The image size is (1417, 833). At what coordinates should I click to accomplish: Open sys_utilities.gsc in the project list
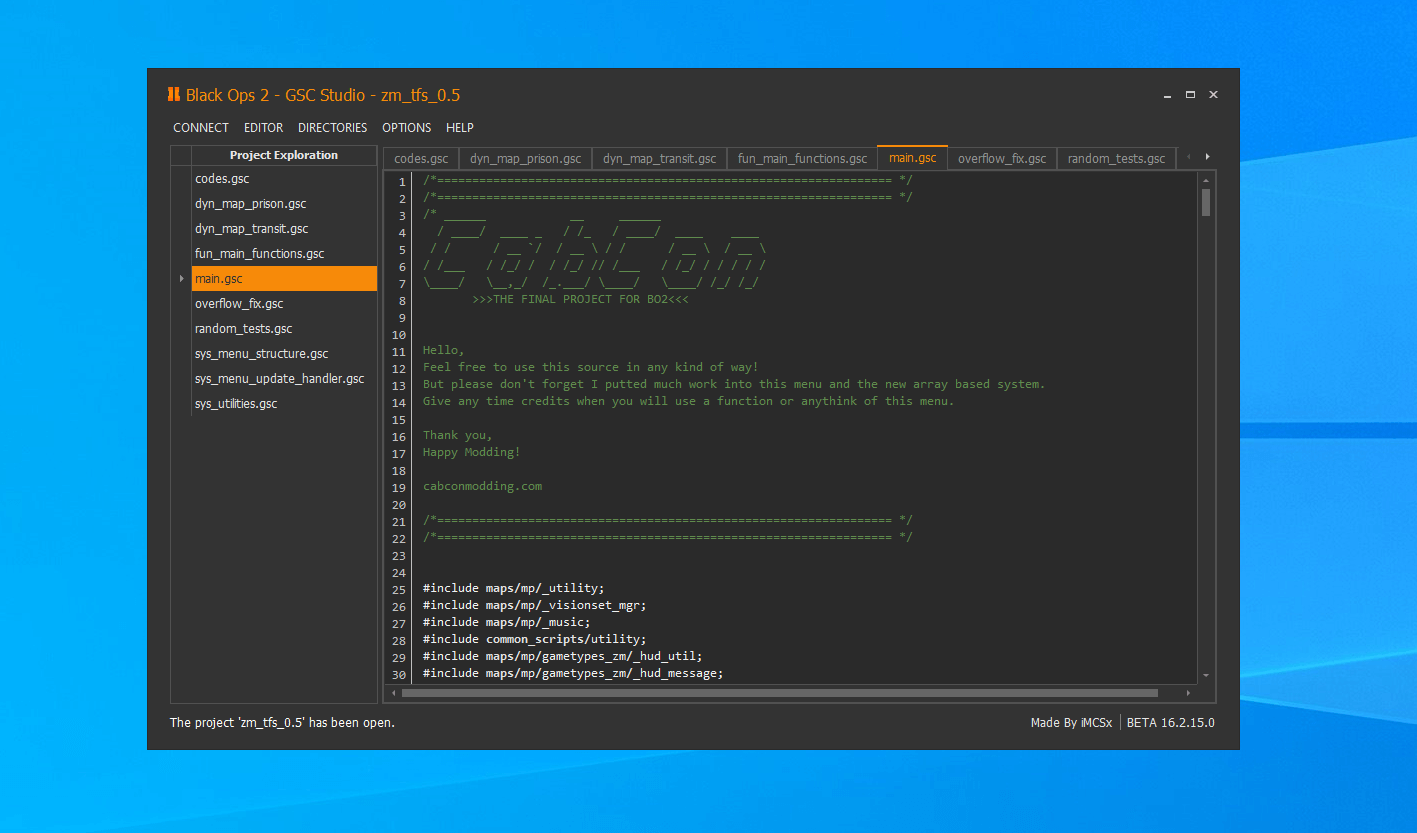pos(236,404)
